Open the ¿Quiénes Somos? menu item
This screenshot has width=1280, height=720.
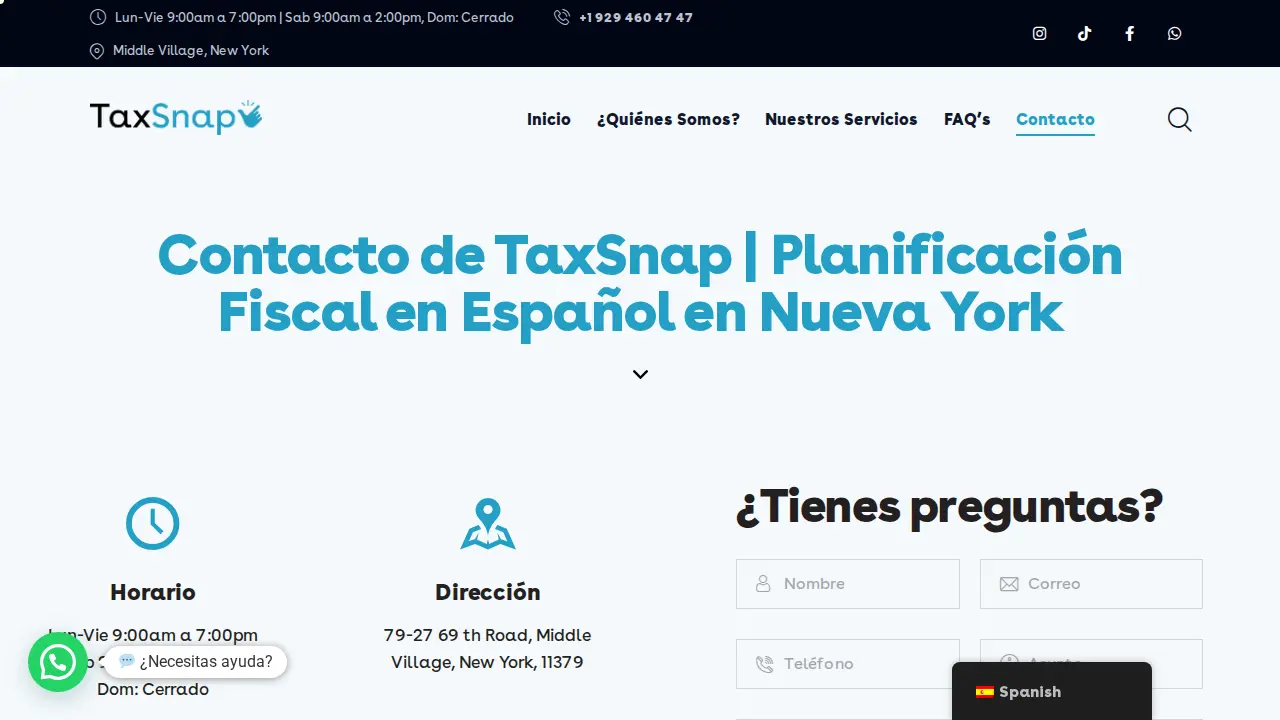668,119
